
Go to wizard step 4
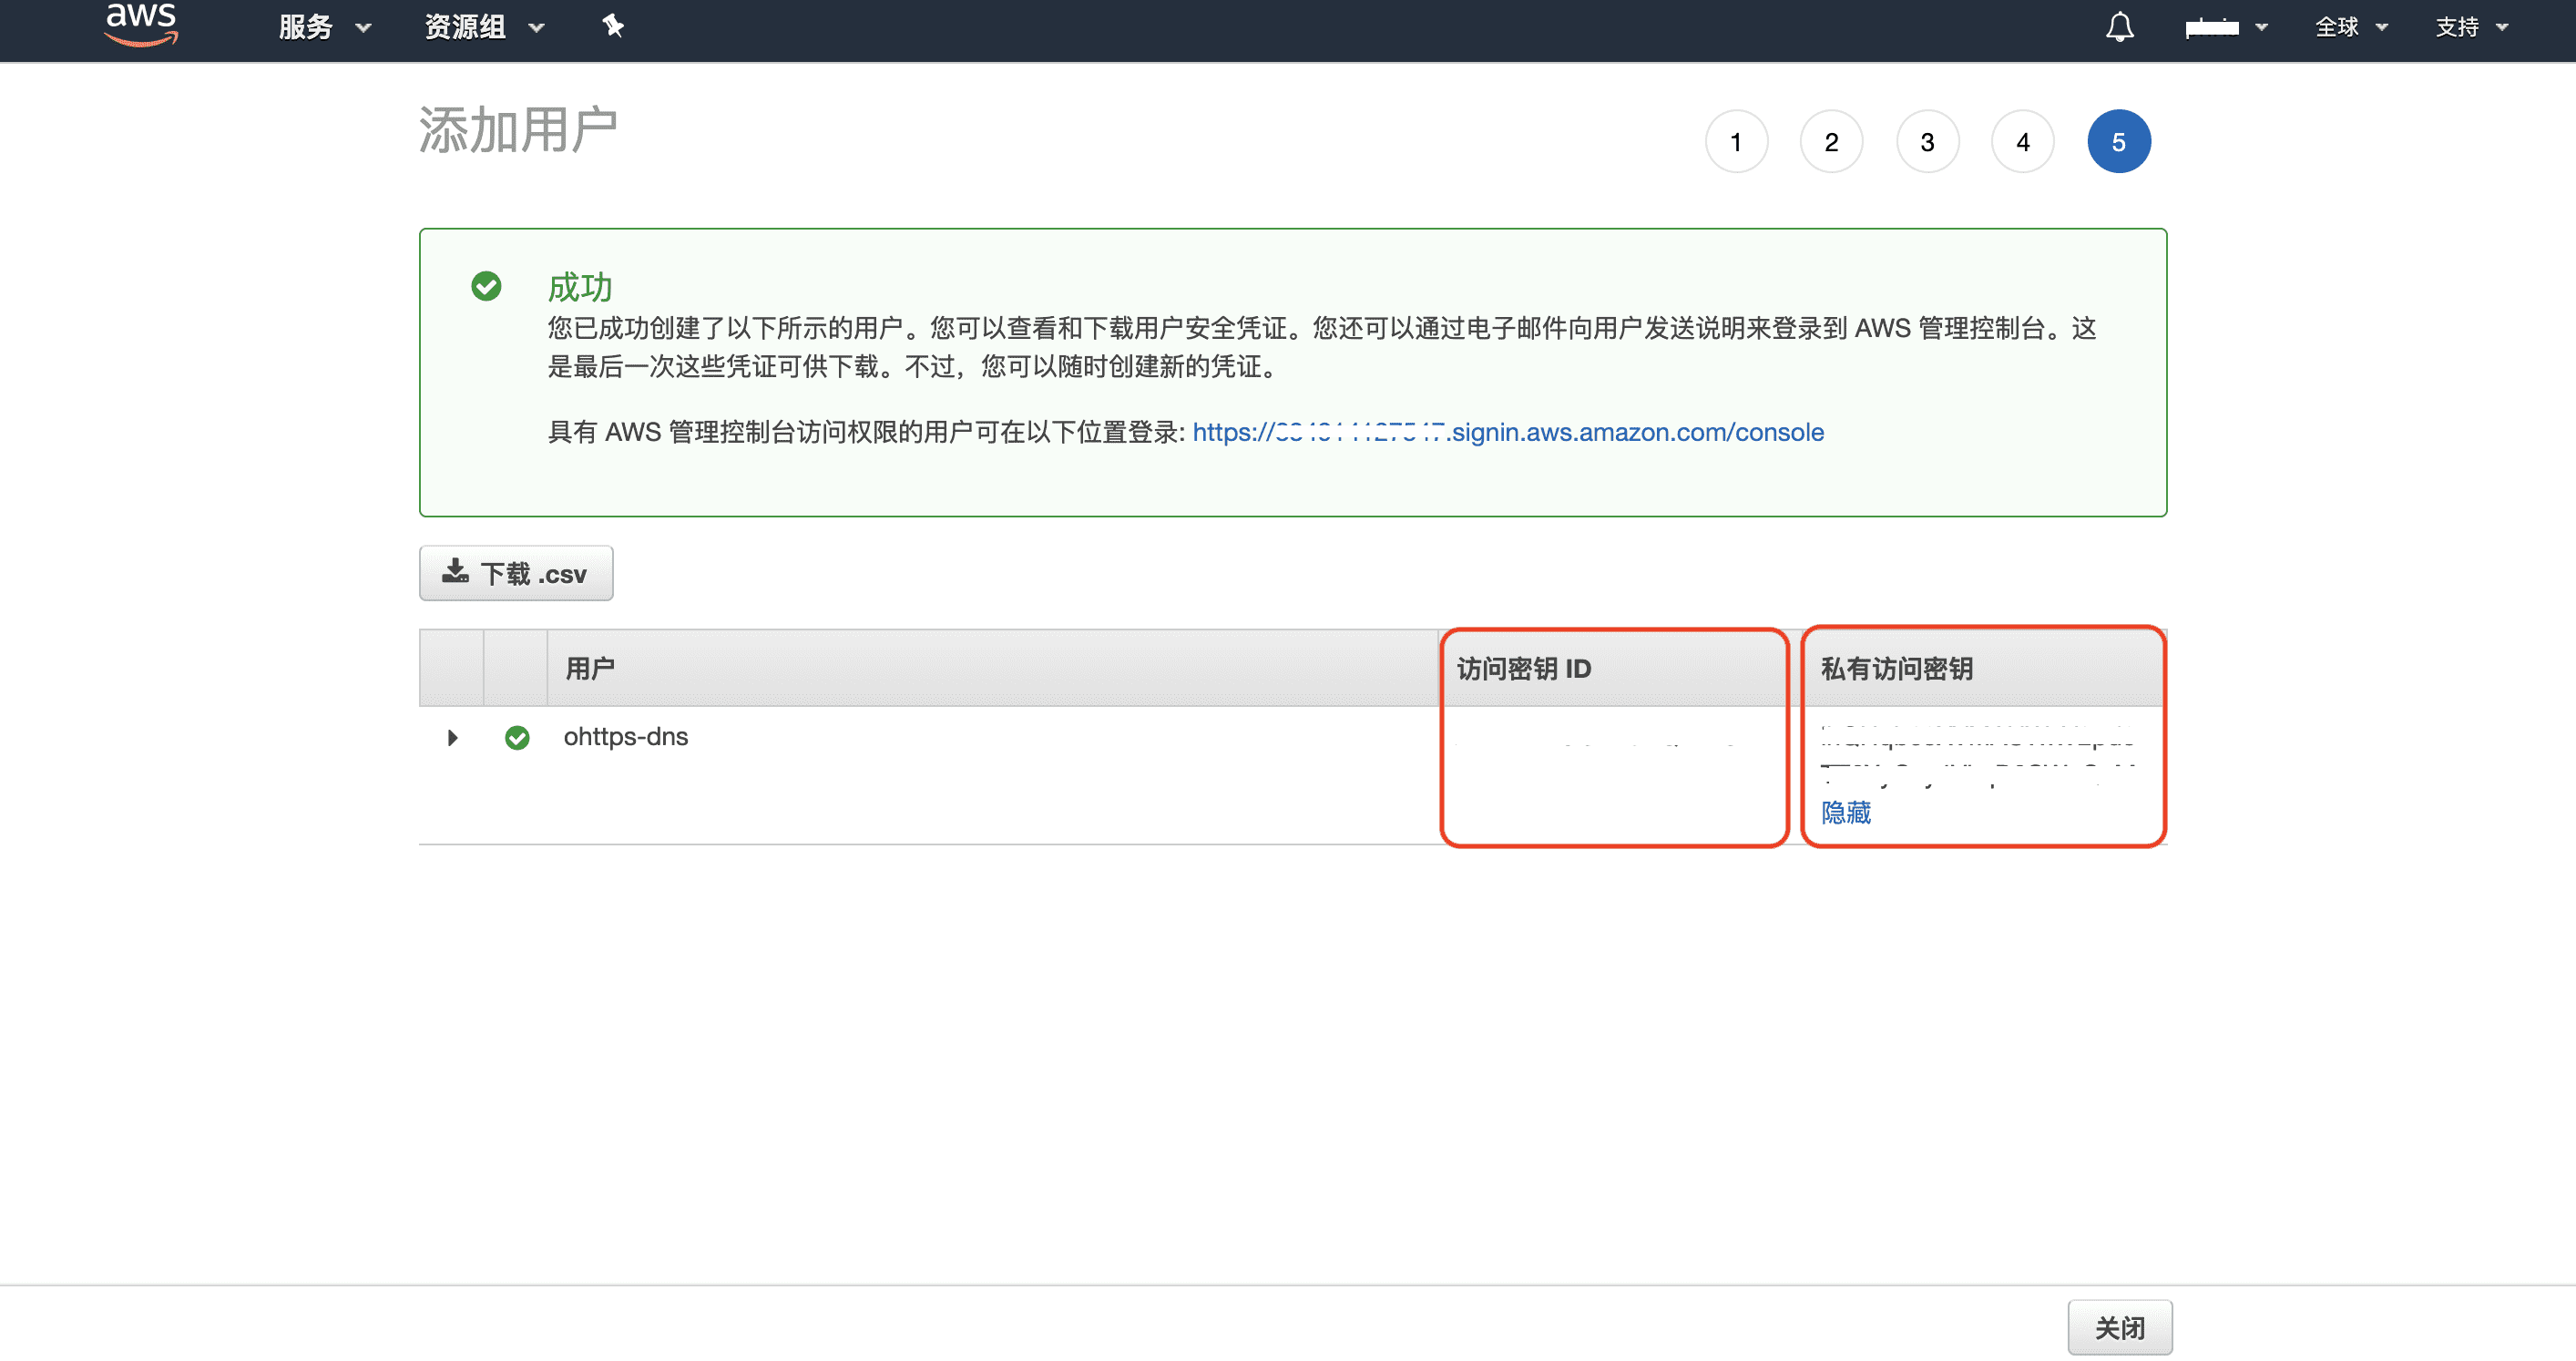[x=2022, y=142]
